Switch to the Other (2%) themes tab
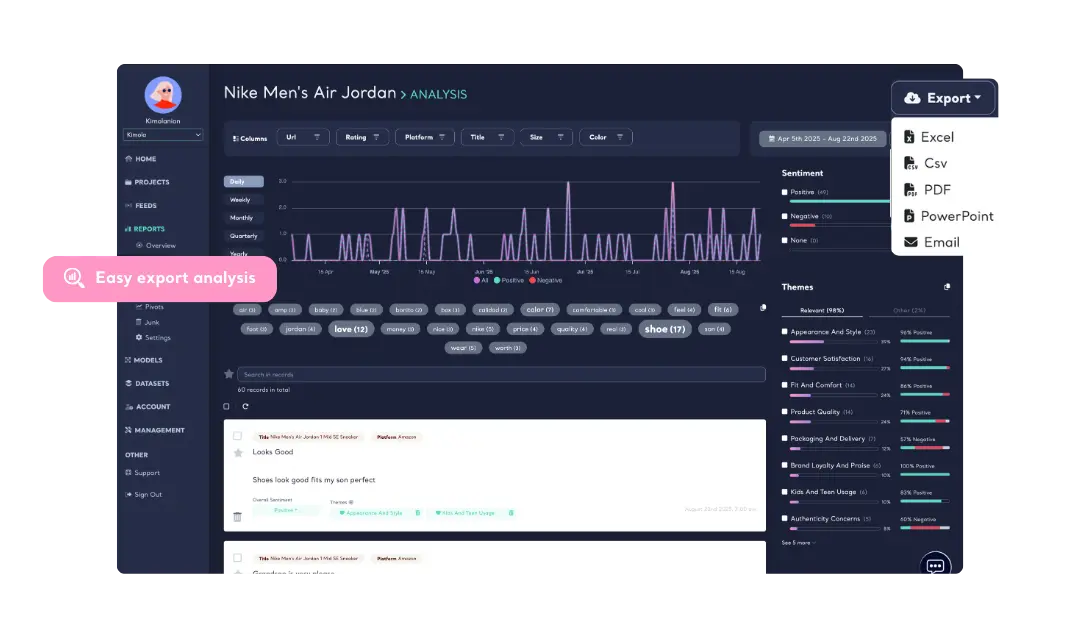Viewport: 1080px width, 638px height. pos(908,311)
